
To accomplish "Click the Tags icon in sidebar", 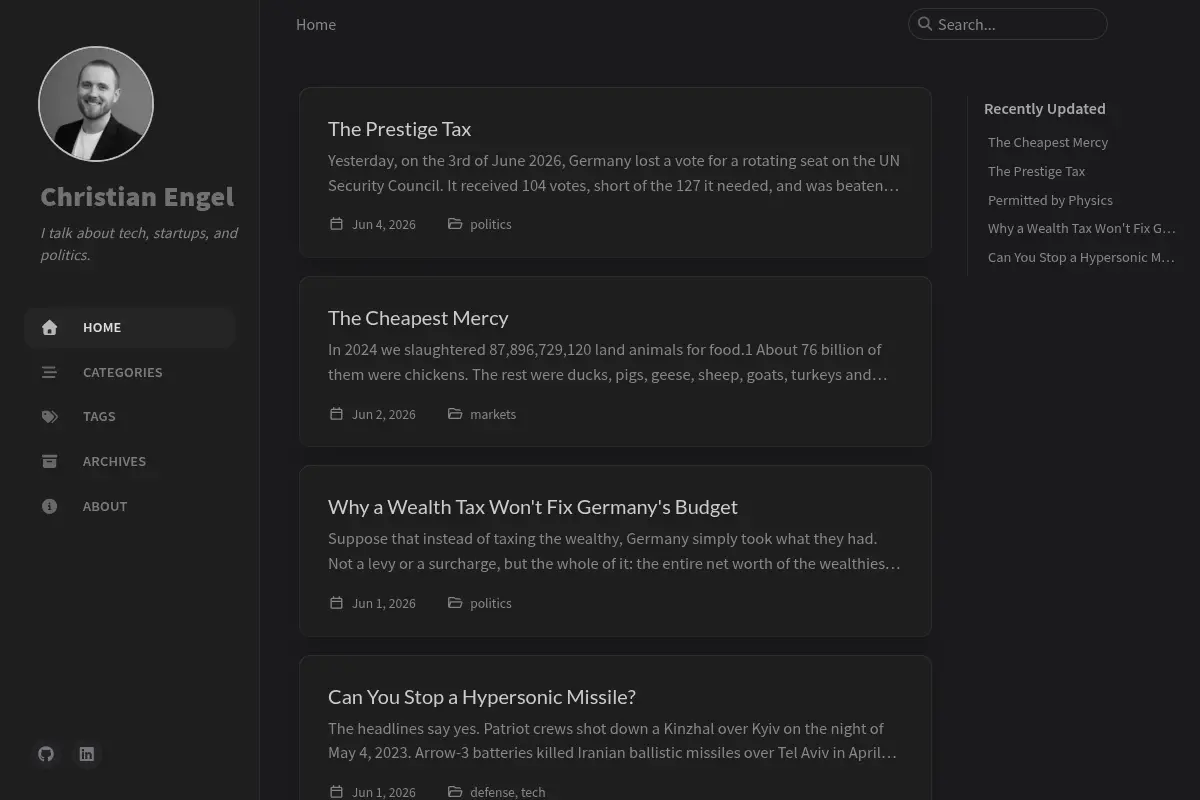I will (49, 416).
